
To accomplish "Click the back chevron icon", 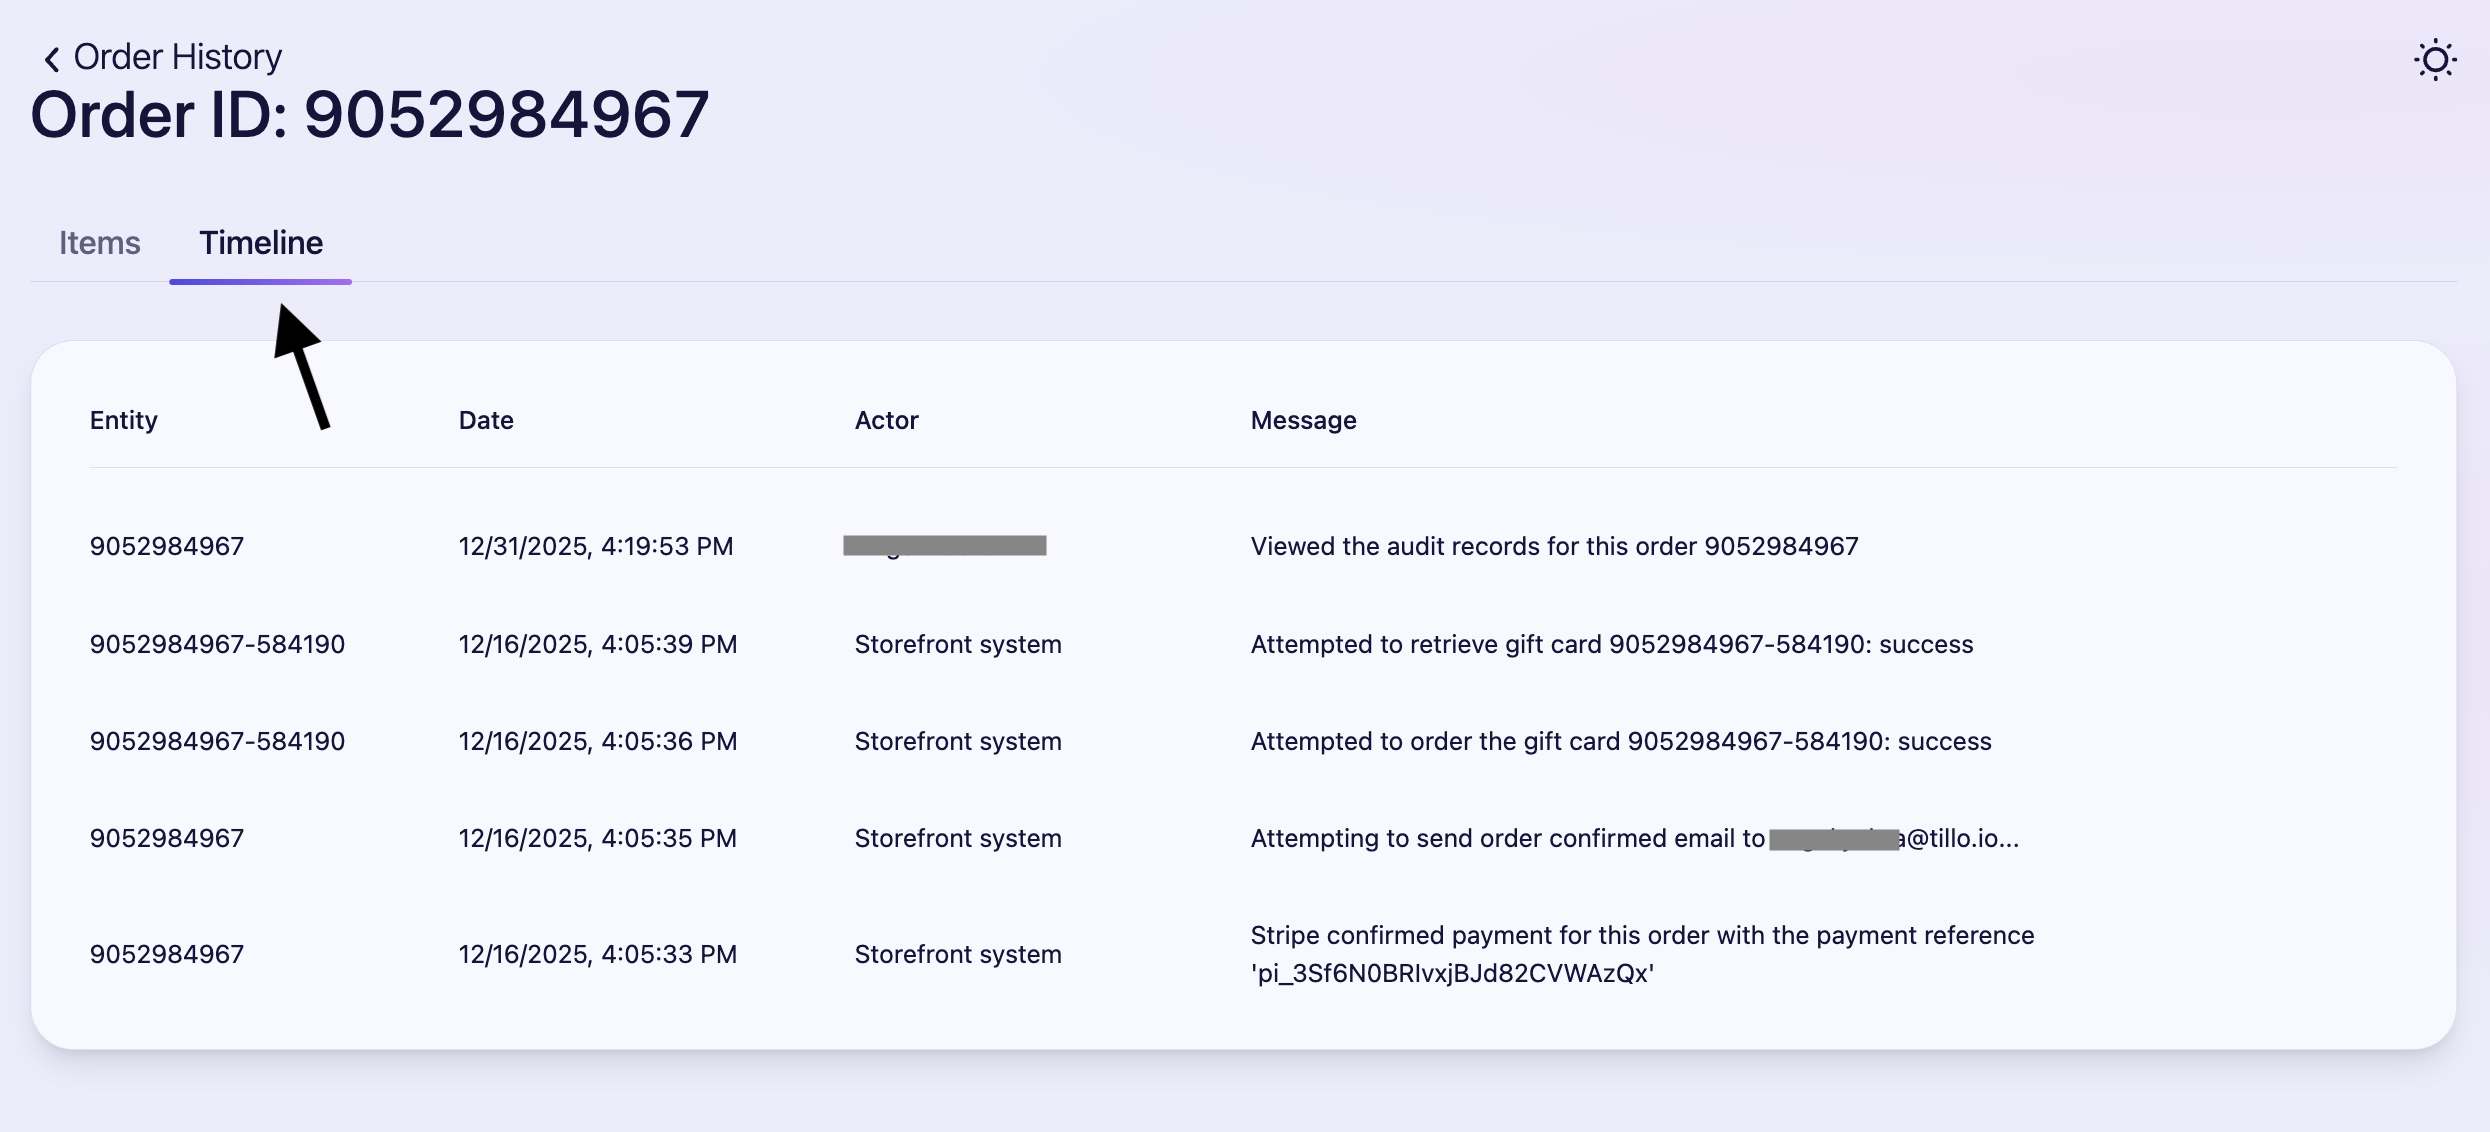I will (x=51, y=57).
